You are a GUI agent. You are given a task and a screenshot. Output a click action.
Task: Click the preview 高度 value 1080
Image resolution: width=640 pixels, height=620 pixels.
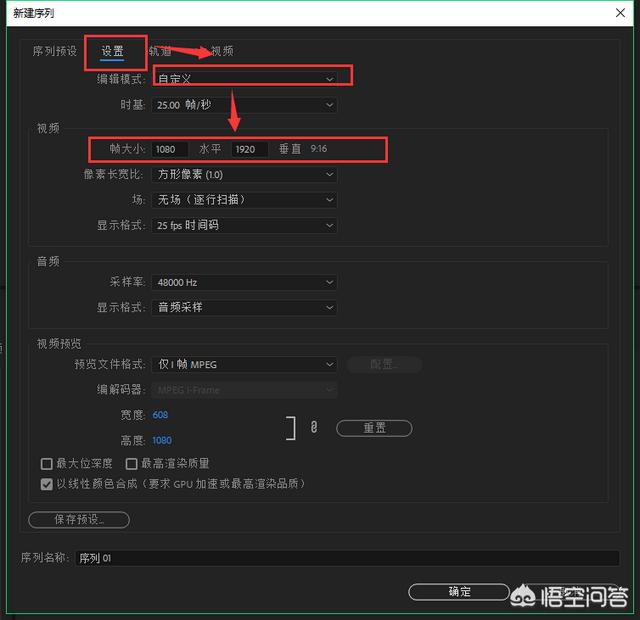tap(162, 440)
